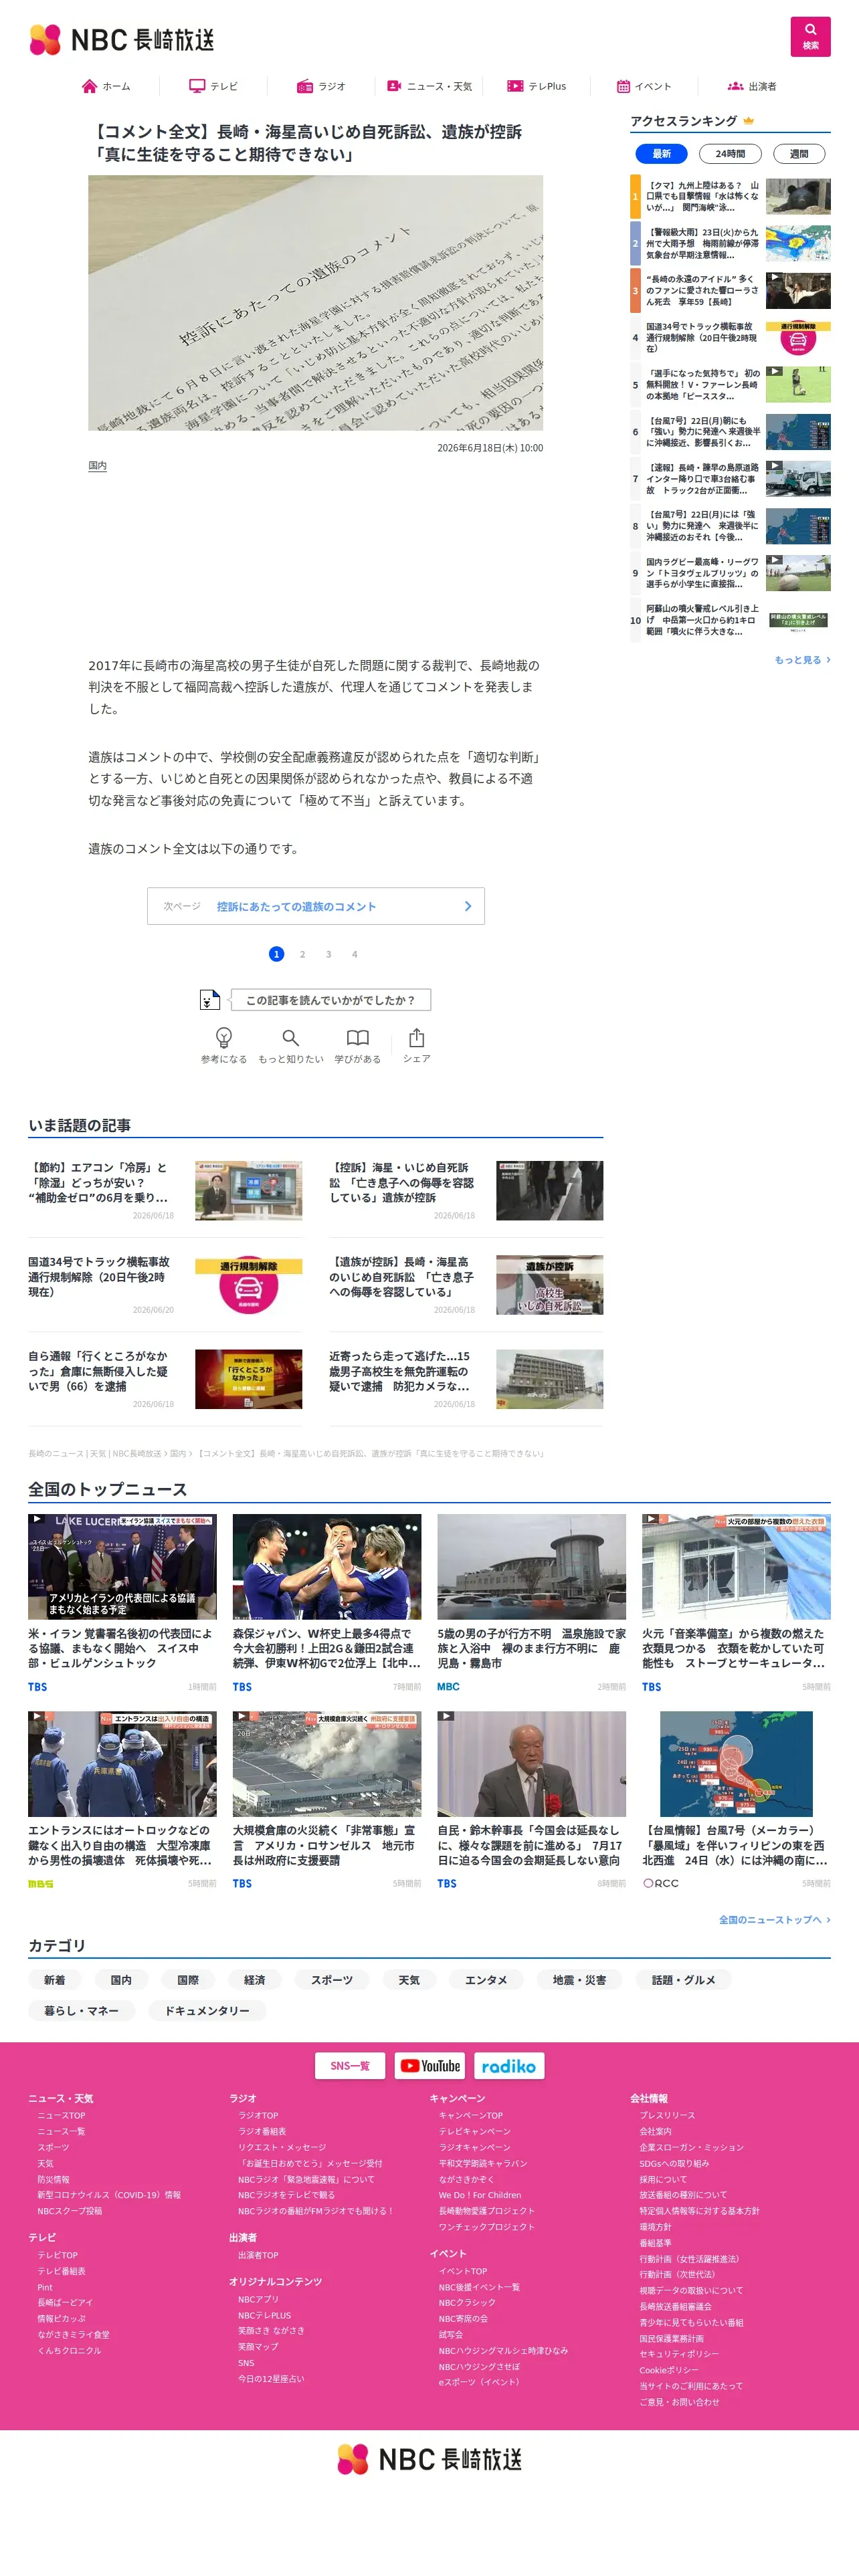Image resolution: width=859 pixels, height=2576 pixels.
Task: Switch ranking to 24時間
Action: point(730,154)
